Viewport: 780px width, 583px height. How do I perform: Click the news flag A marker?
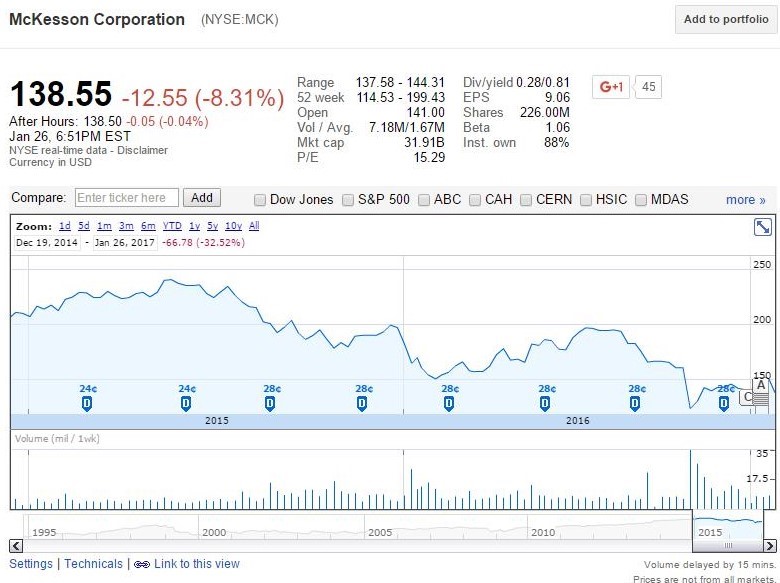tap(760, 384)
